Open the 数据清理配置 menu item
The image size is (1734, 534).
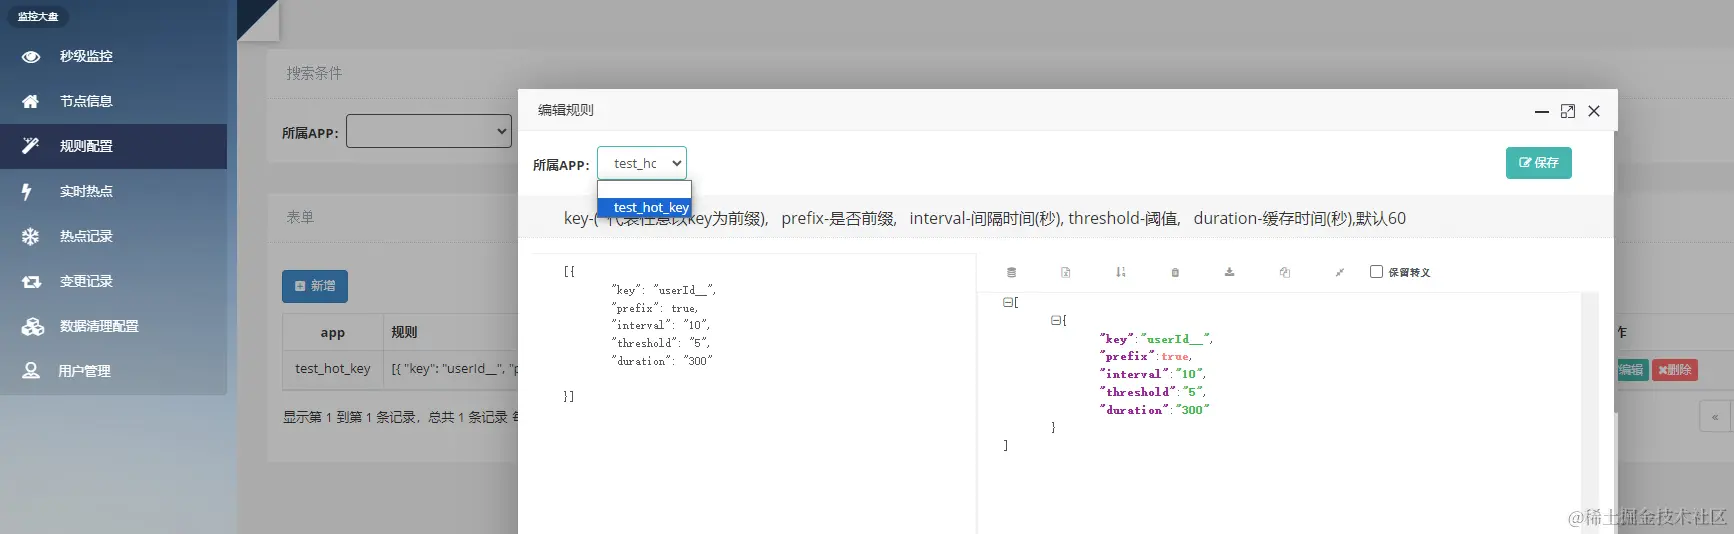113,326
